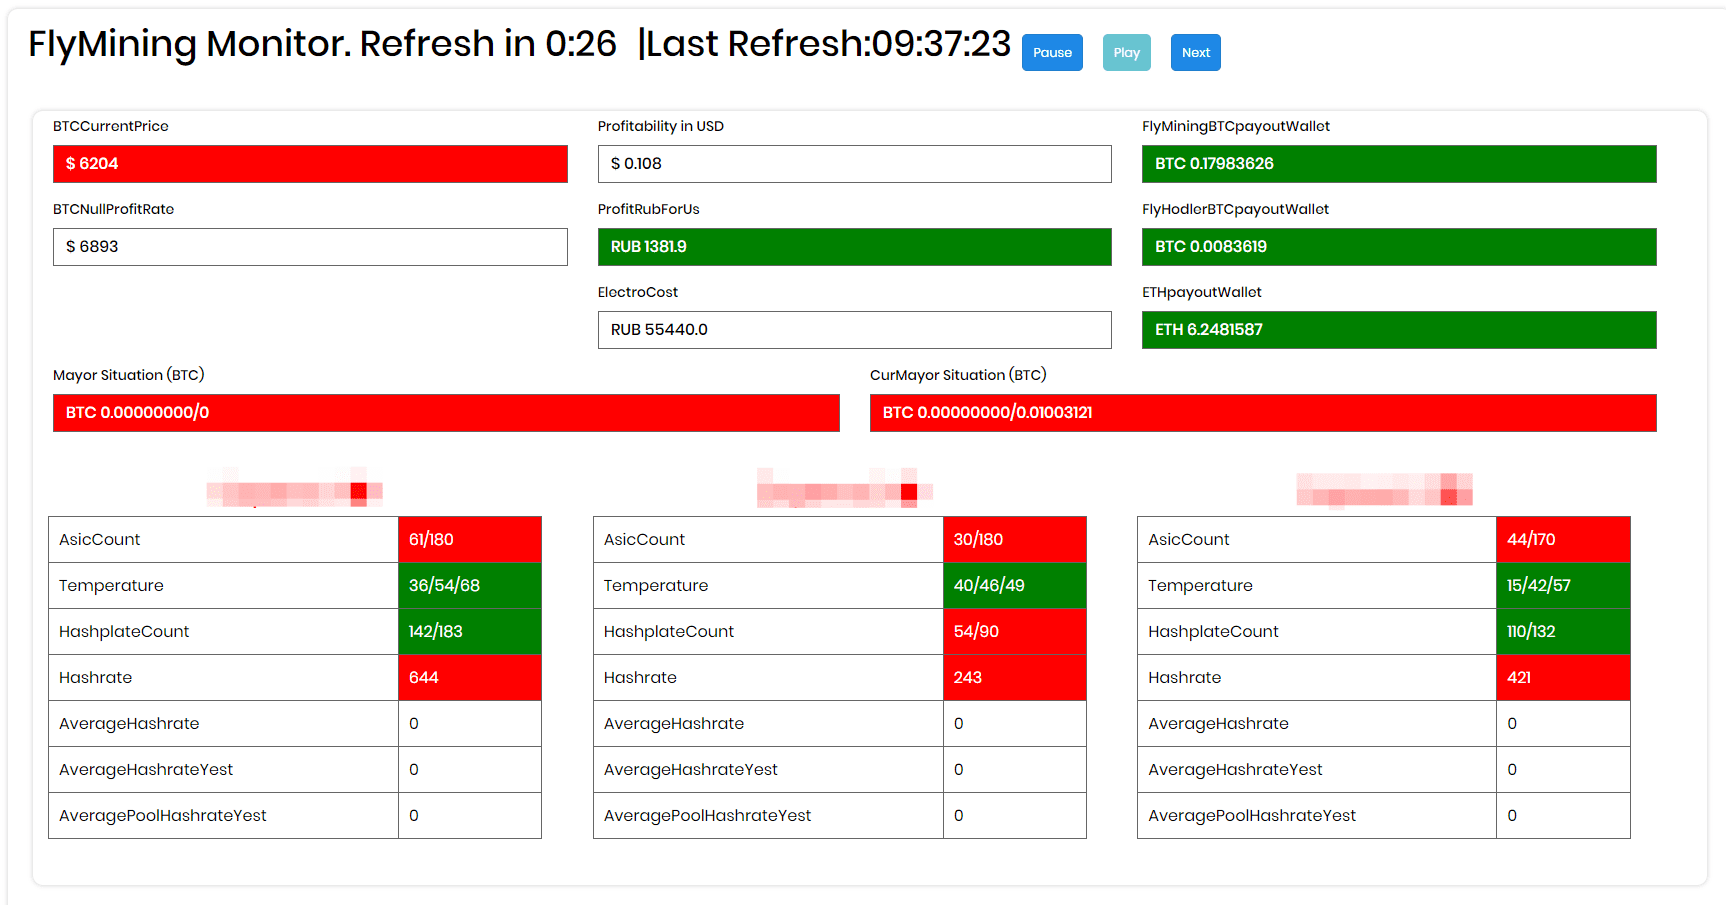Screen dimensions: 1726x905
Task: Click Hashrate value 644
Action: point(470,678)
